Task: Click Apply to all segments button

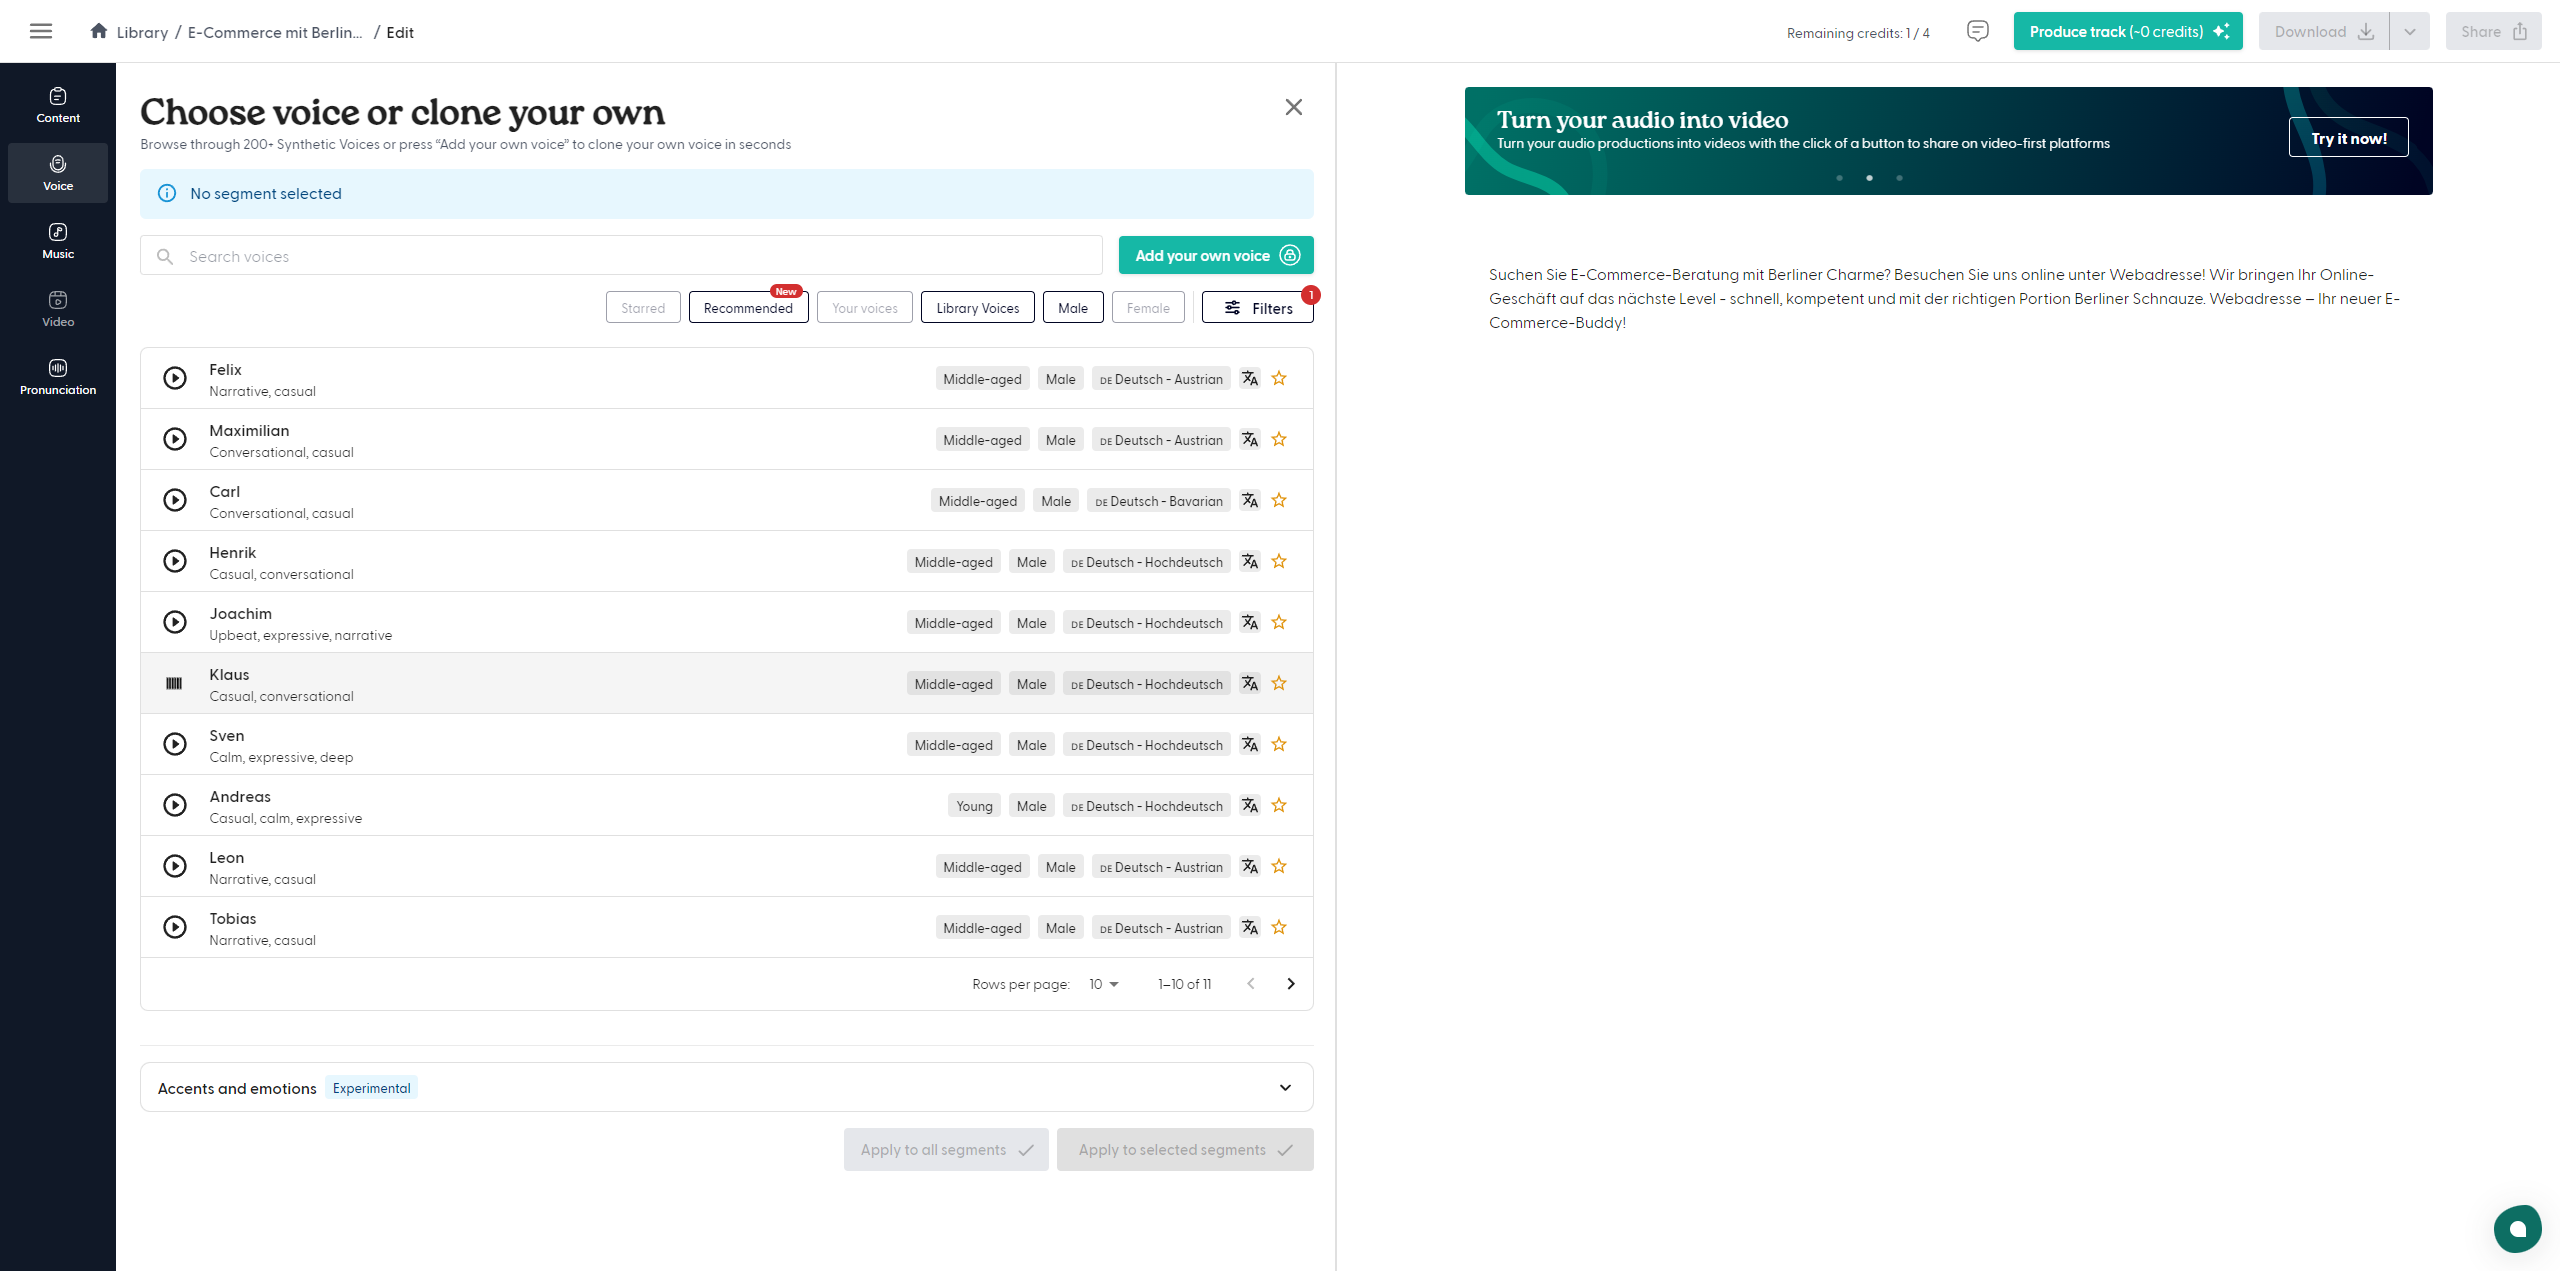Action: pyautogui.click(x=946, y=1150)
